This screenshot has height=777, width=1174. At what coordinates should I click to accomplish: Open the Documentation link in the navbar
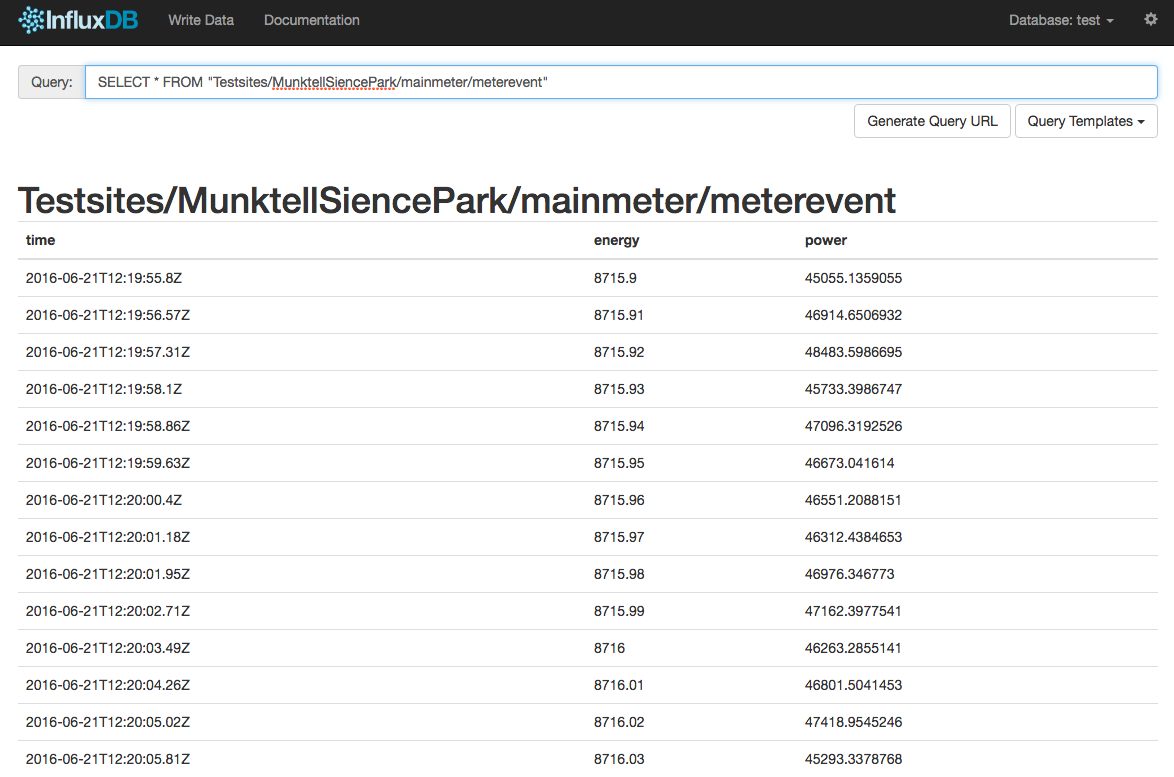[x=311, y=20]
